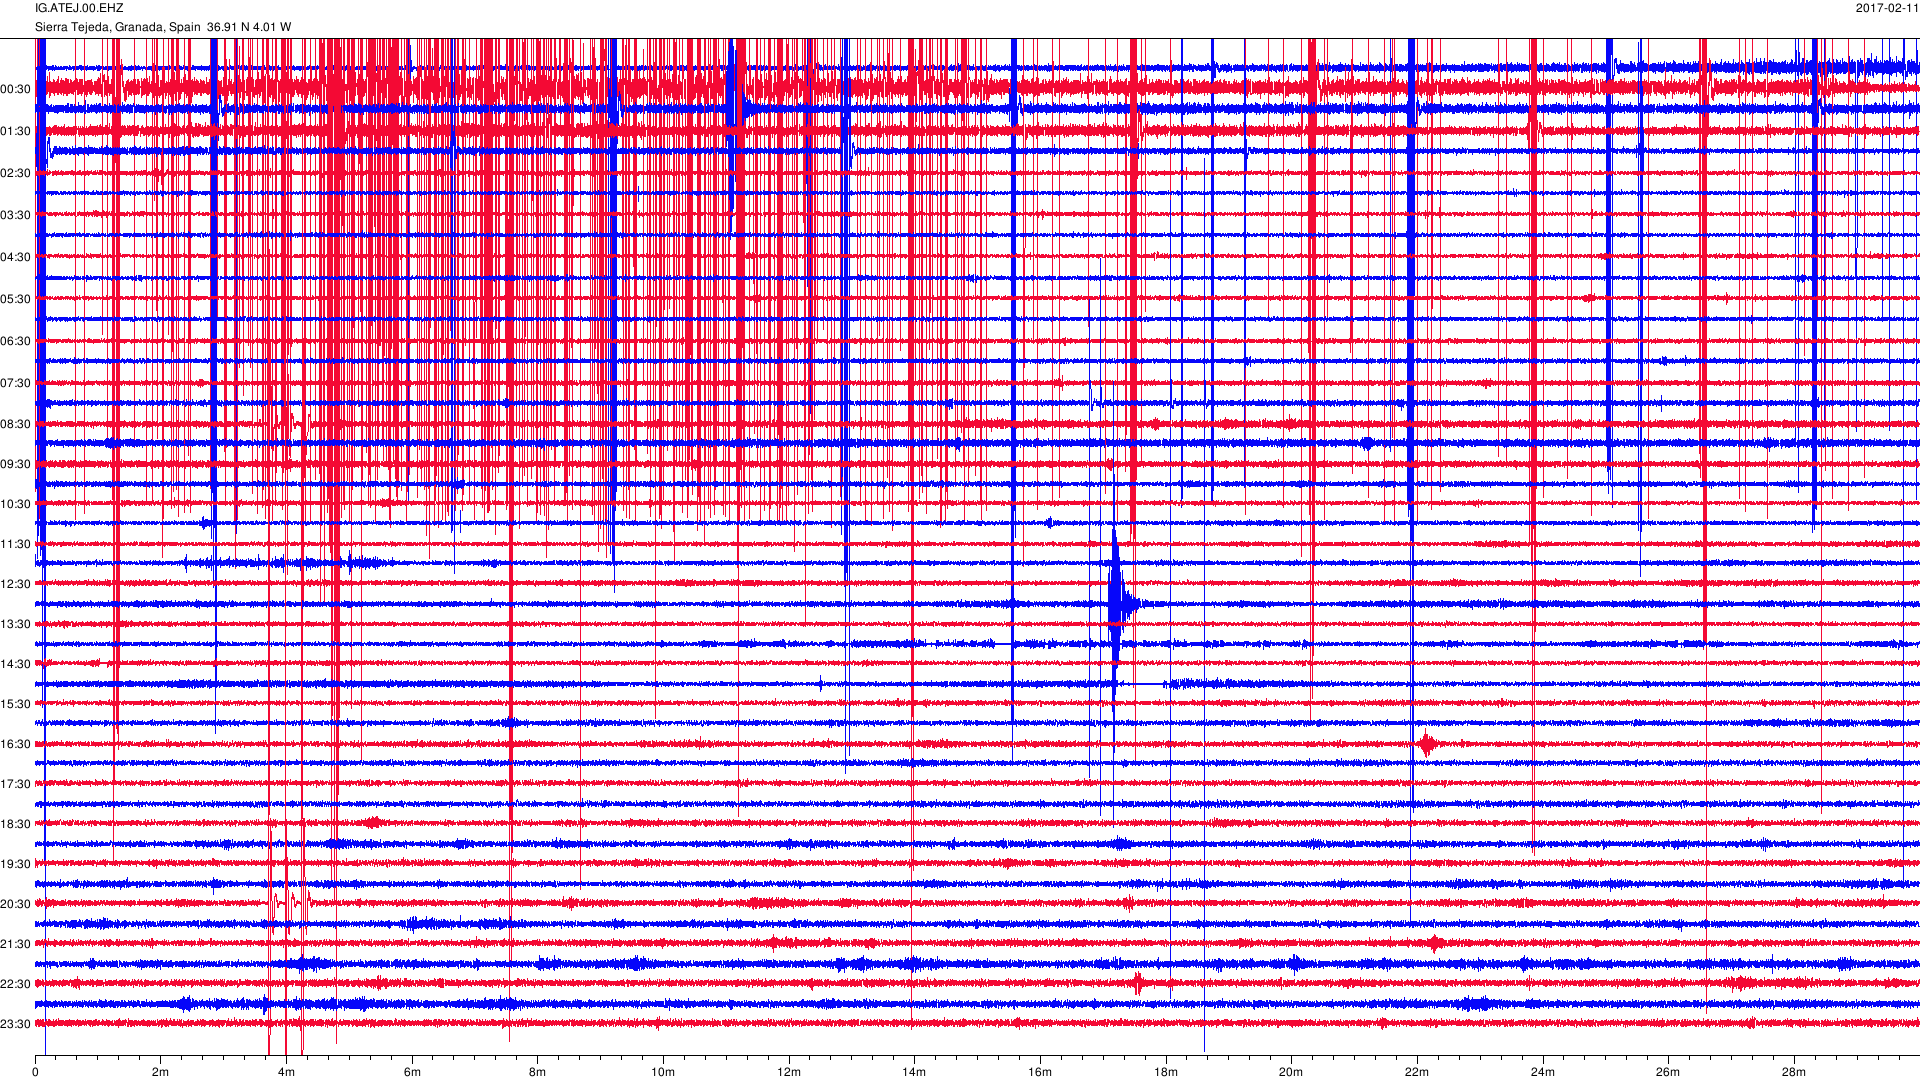1920x1080 pixels.
Task: Click the station code IG.ATEJ.00.EHZ
Action: tap(79, 8)
